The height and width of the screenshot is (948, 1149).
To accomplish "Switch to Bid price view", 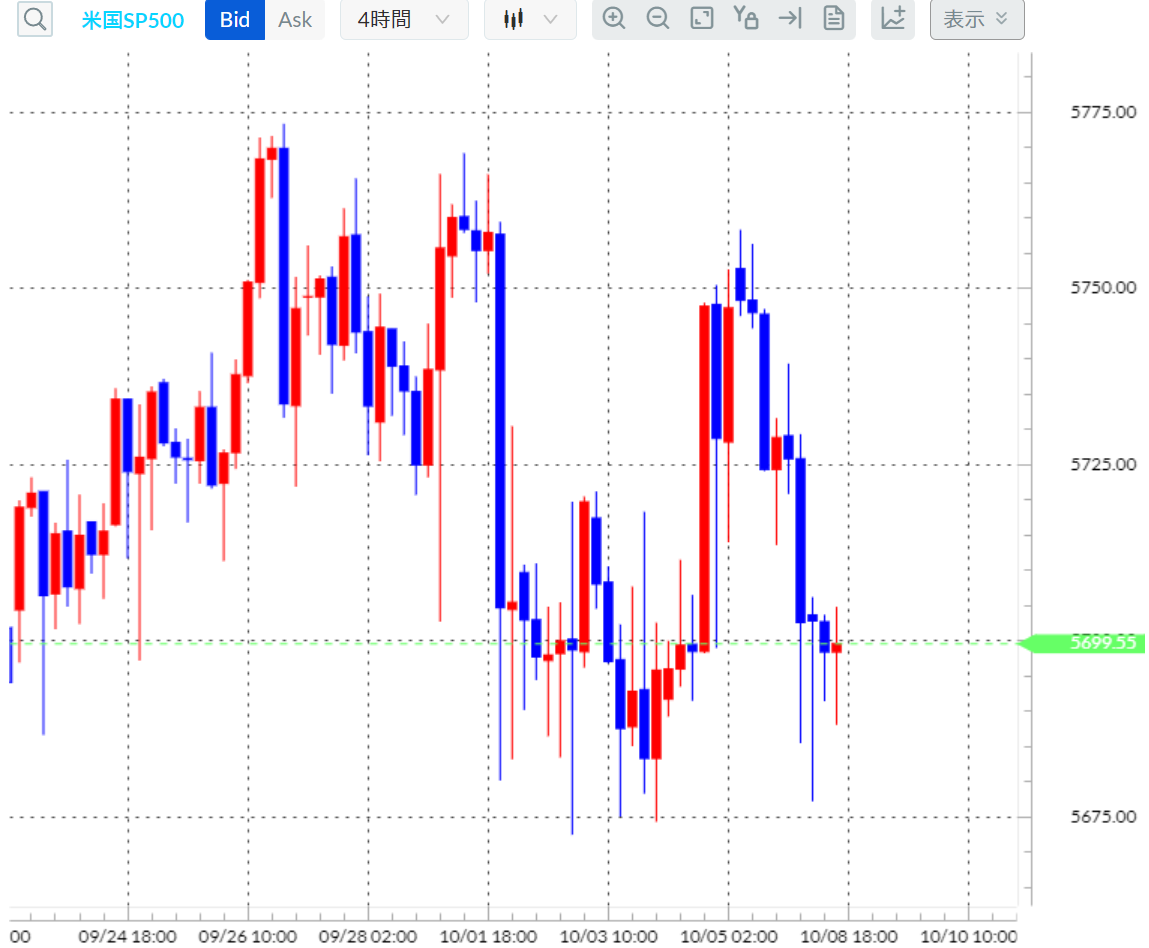I will click(234, 20).
